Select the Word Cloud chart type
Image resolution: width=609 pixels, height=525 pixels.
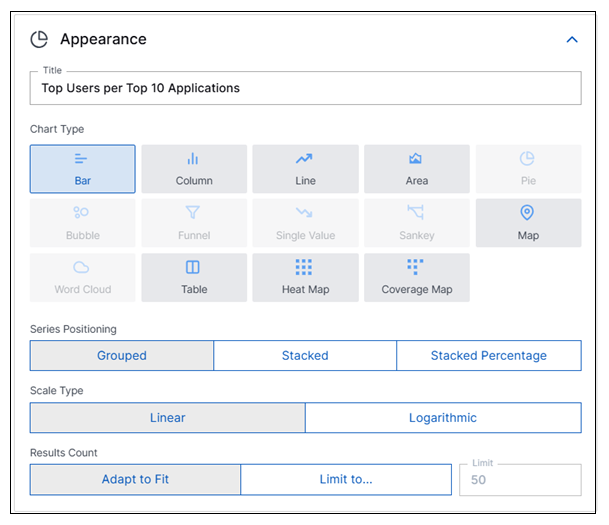coord(83,278)
